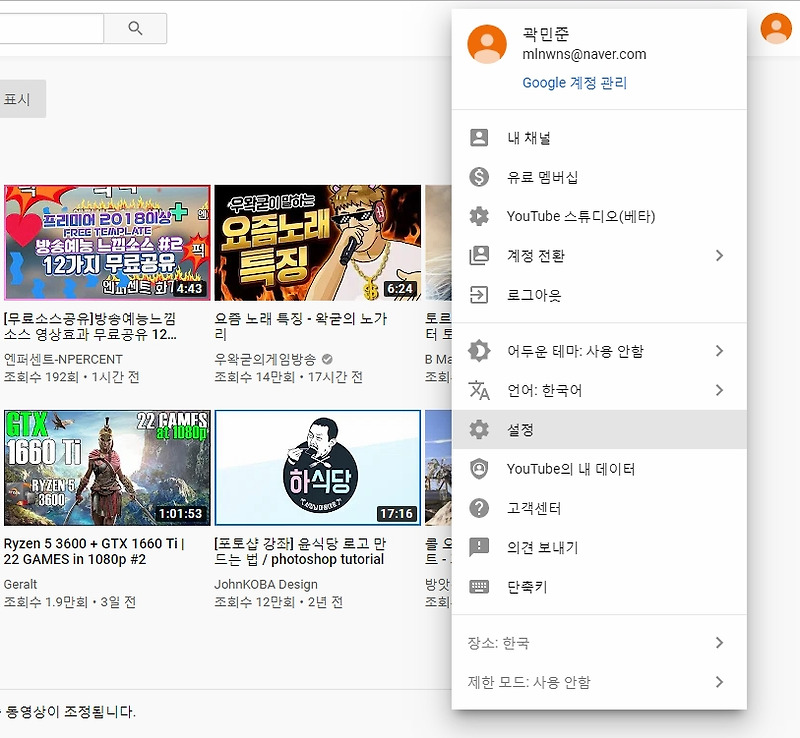Click the Google 계정 관리 link
This screenshot has width=800, height=738.
click(x=574, y=83)
